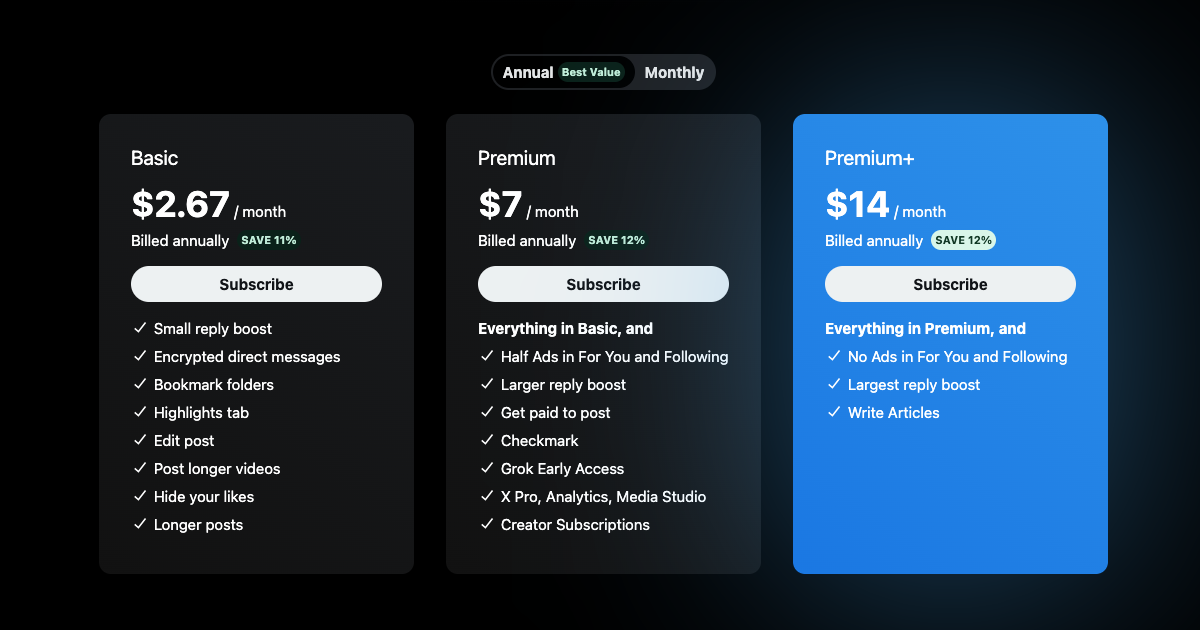Image resolution: width=1200 pixels, height=630 pixels.
Task: Click the X Pro, Analytics, Media Studio feature
Action: (603, 496)
